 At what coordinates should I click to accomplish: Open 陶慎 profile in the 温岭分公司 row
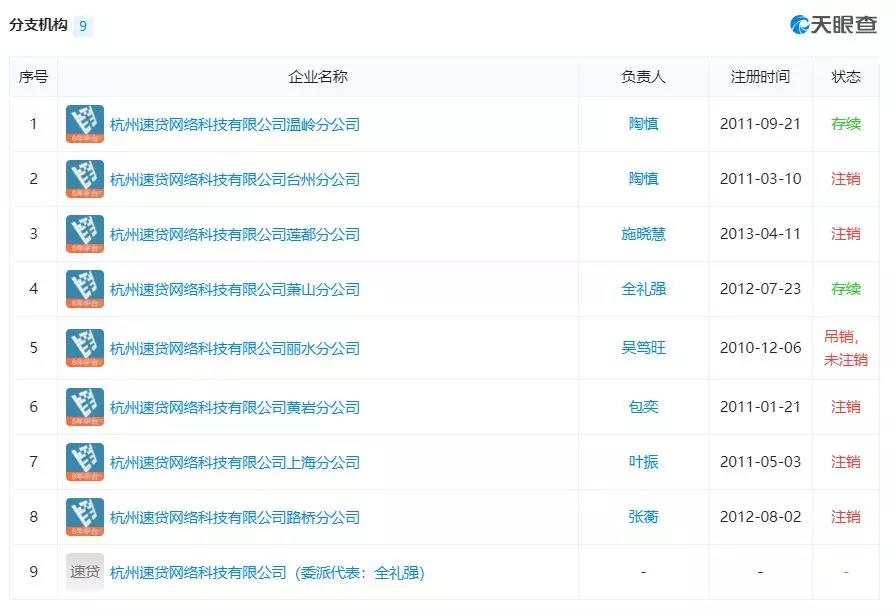[643, 123]
